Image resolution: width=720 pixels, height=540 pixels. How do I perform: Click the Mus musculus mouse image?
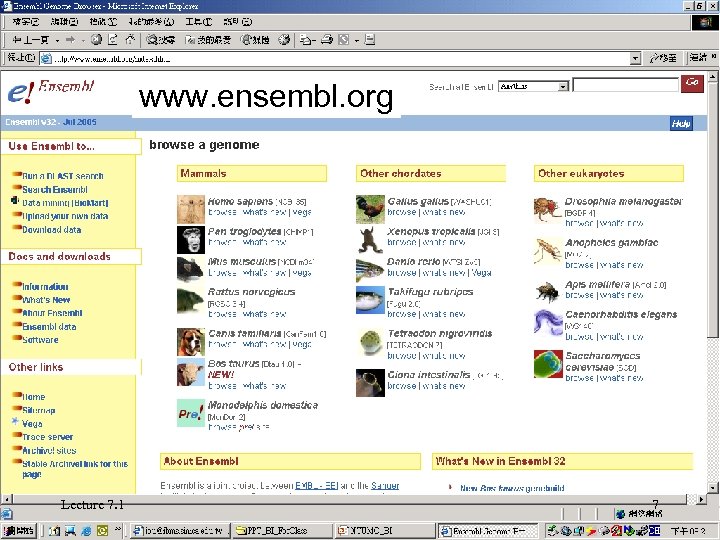(191, 269)
